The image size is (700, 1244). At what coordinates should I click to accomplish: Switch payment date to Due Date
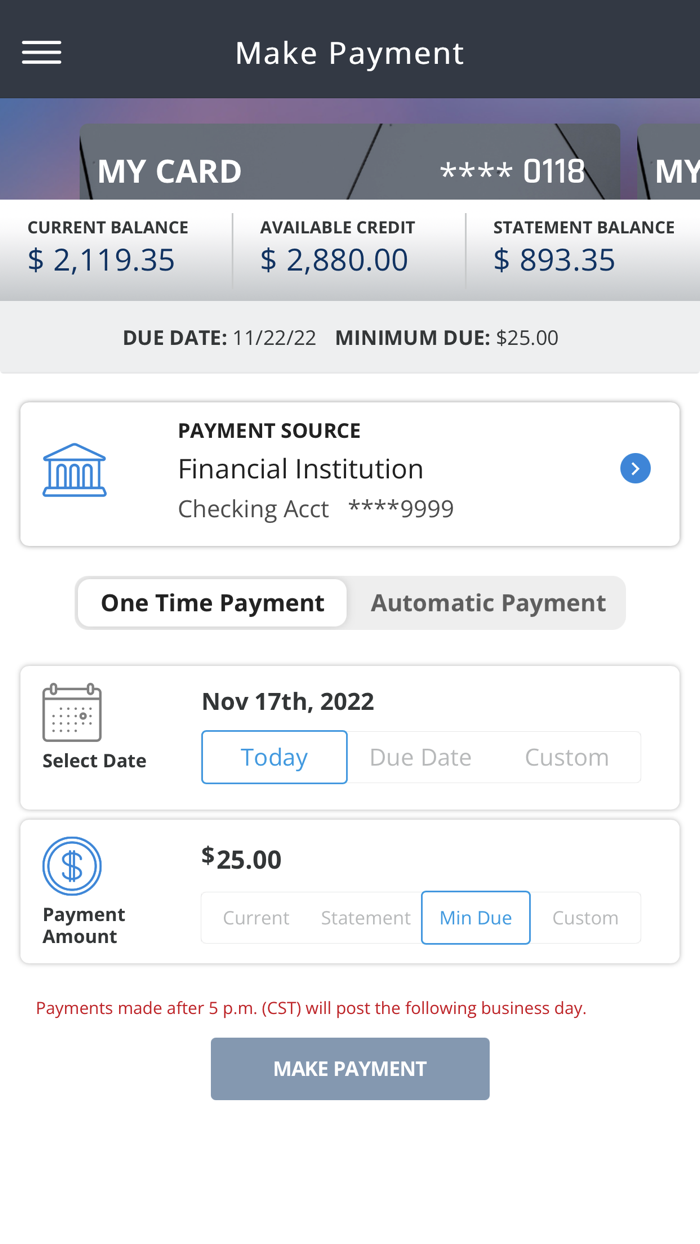tap(420, 757)
